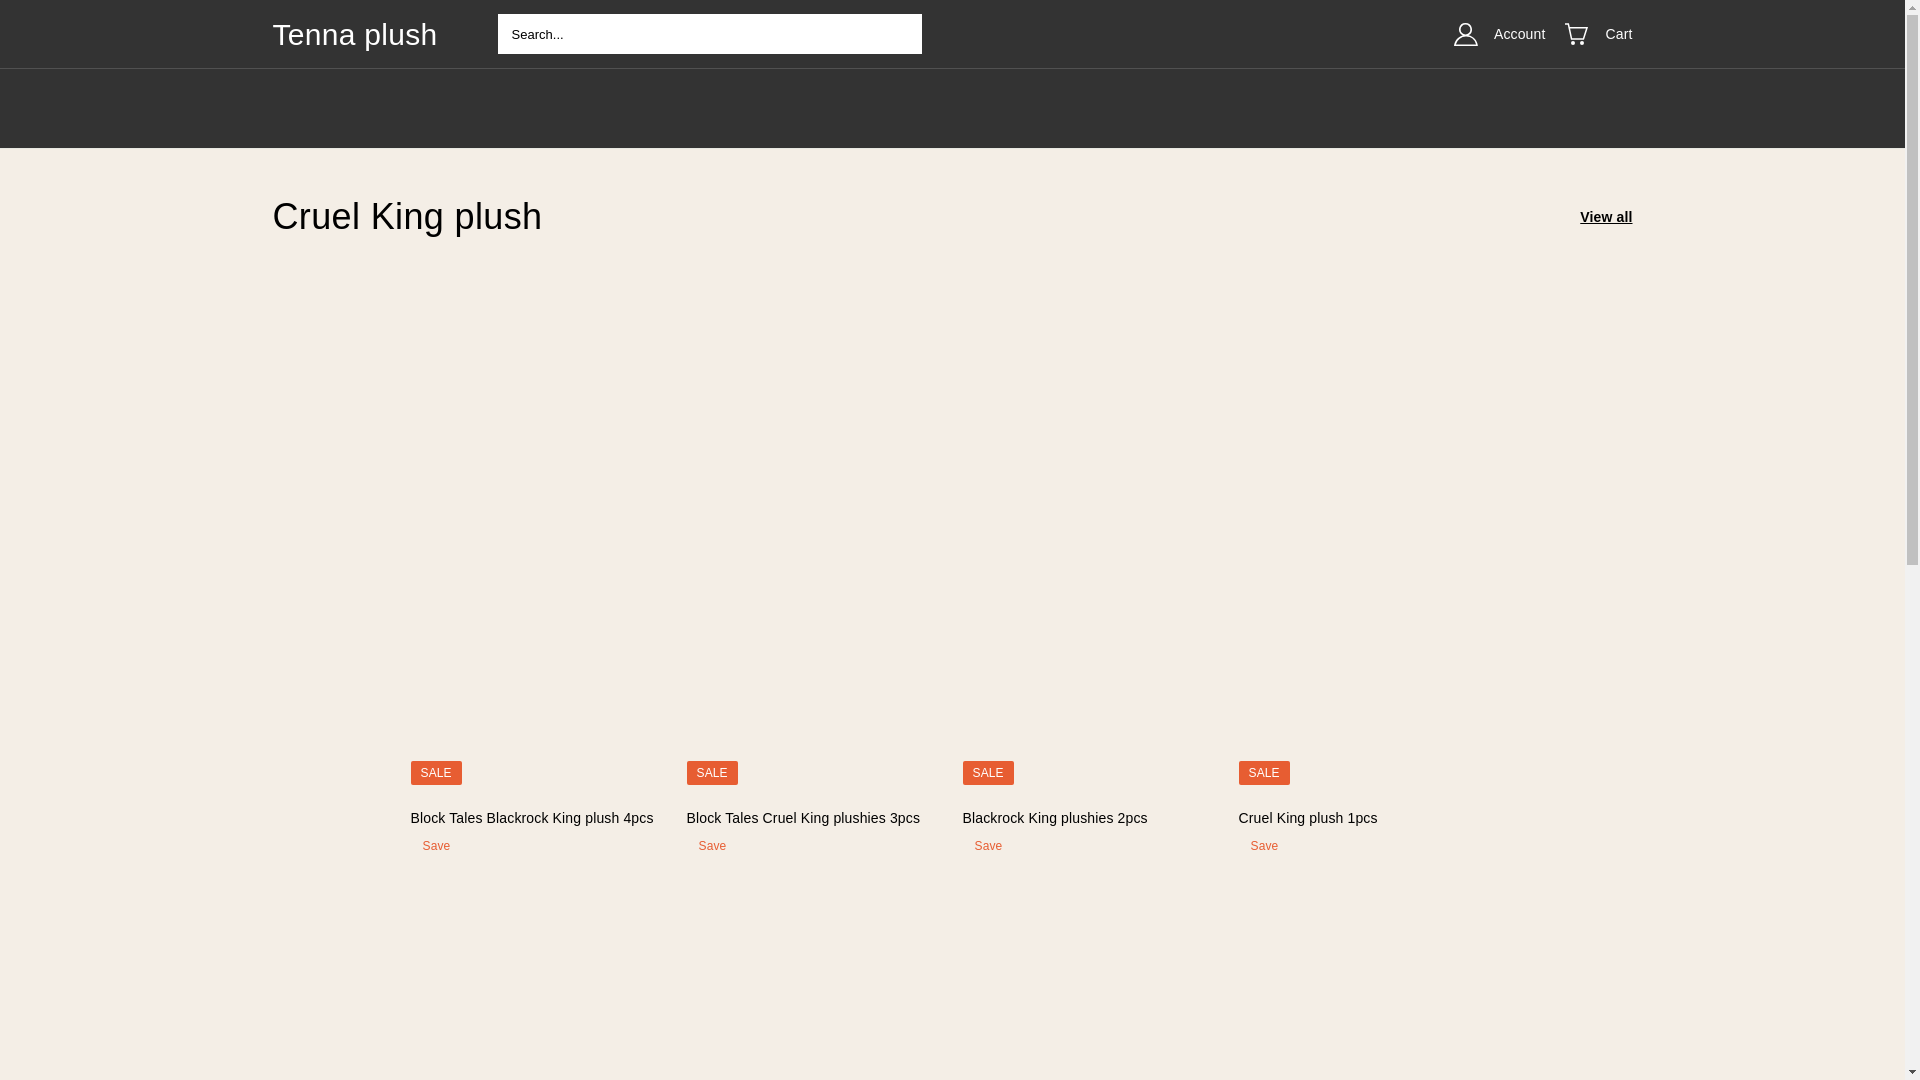Open the Cart link
The image size is (1920, 1080).
click(1618, 34)
